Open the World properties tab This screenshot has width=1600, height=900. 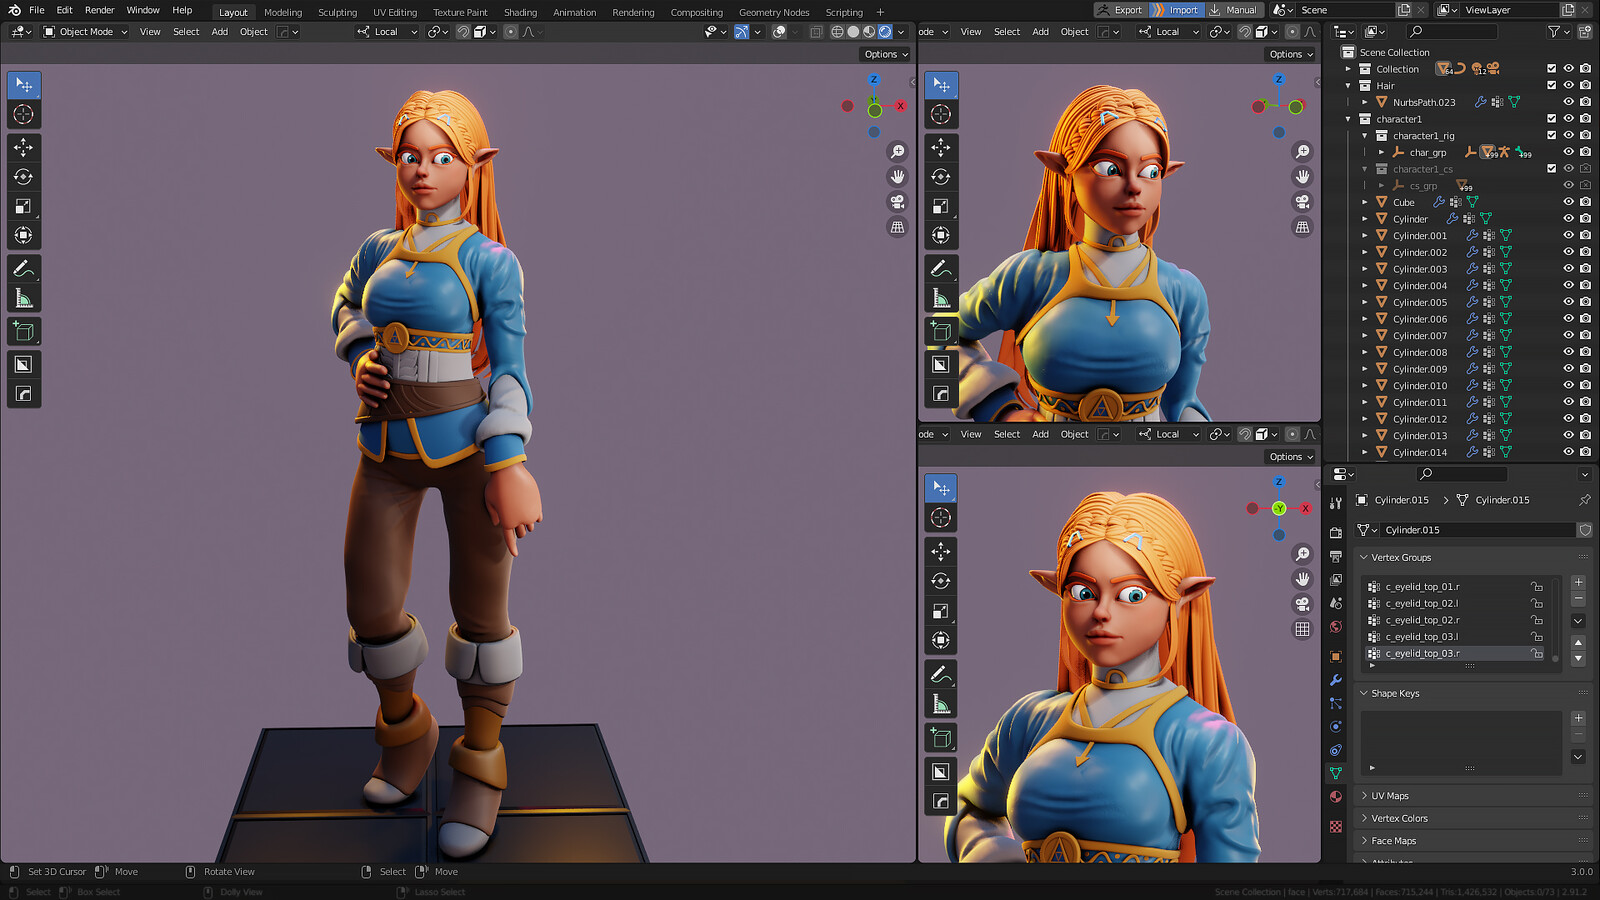pos(1336,627)
